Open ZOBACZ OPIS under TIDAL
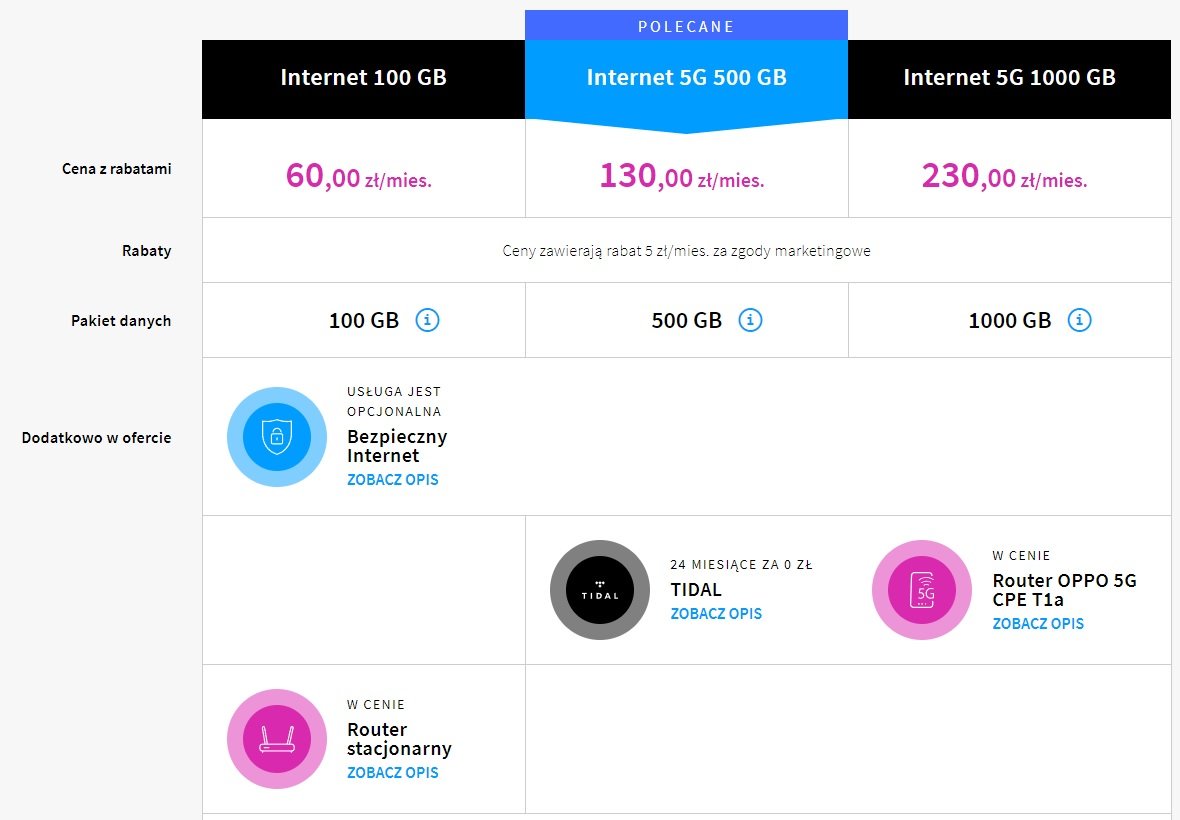Image resolution: width=1180 pixels, height=820 pixels. [716, 613]
